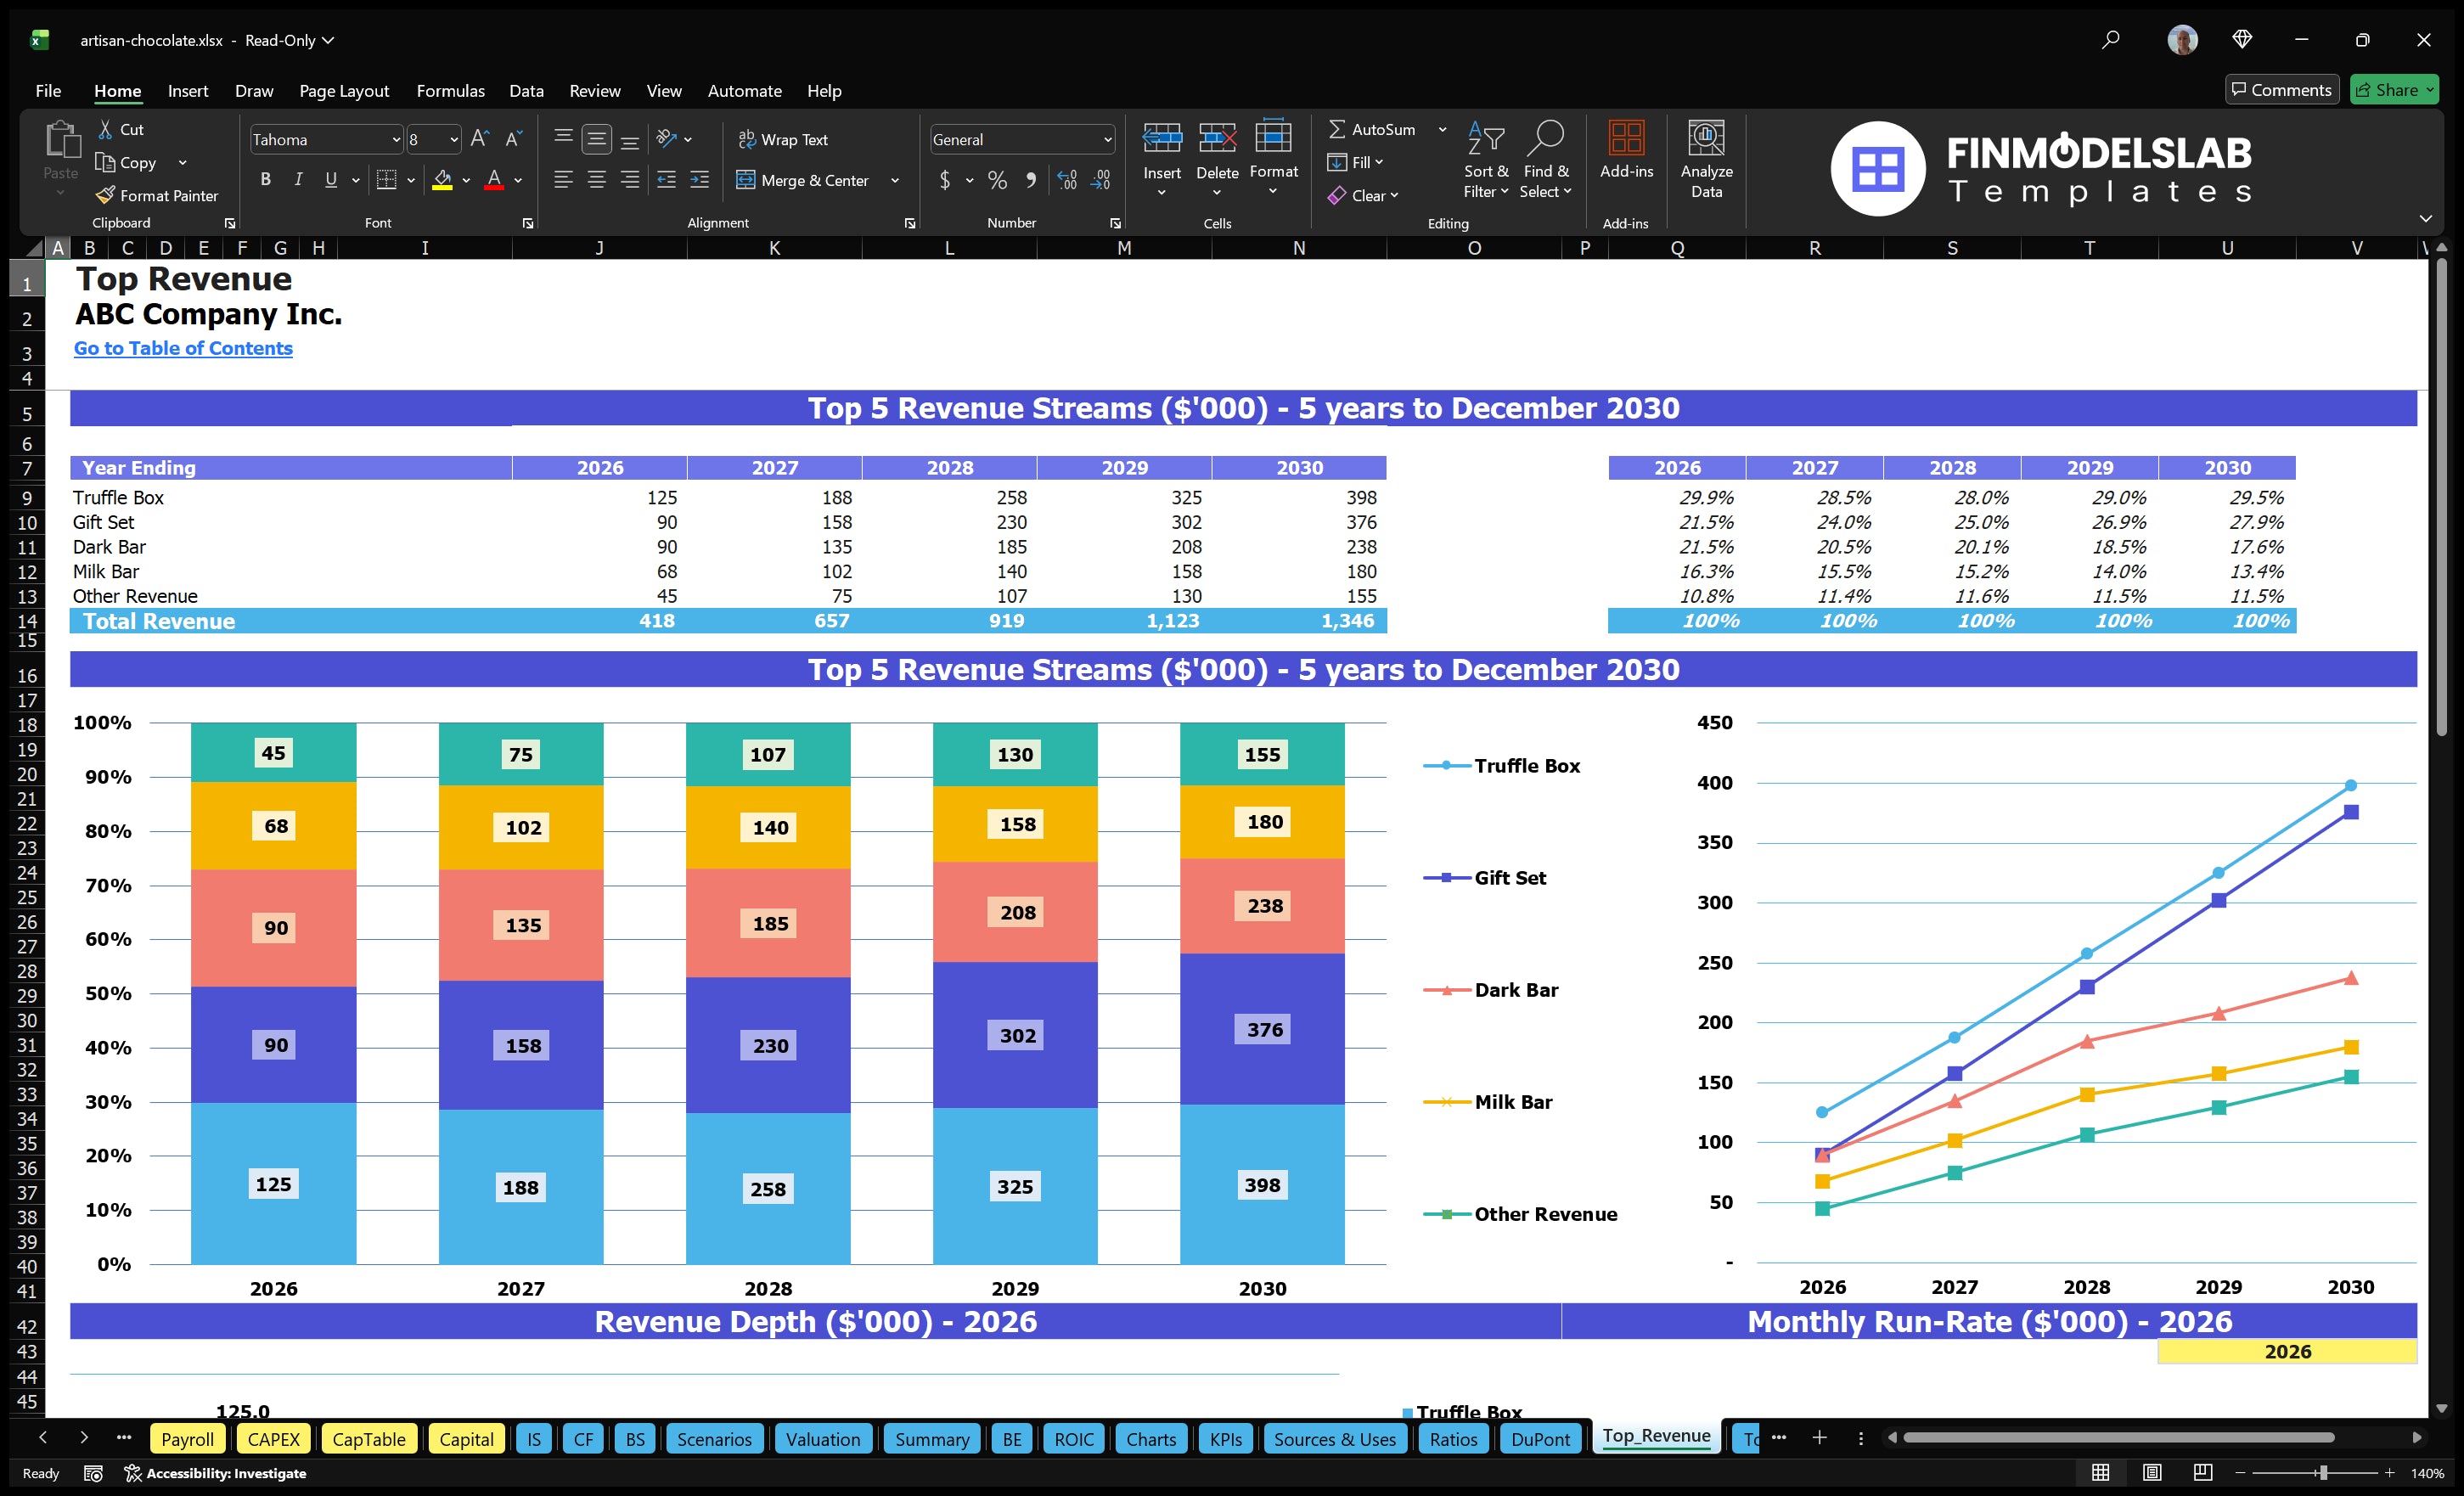Toggle italic formatting
2464x1496 pixels.
click(297, 179)
